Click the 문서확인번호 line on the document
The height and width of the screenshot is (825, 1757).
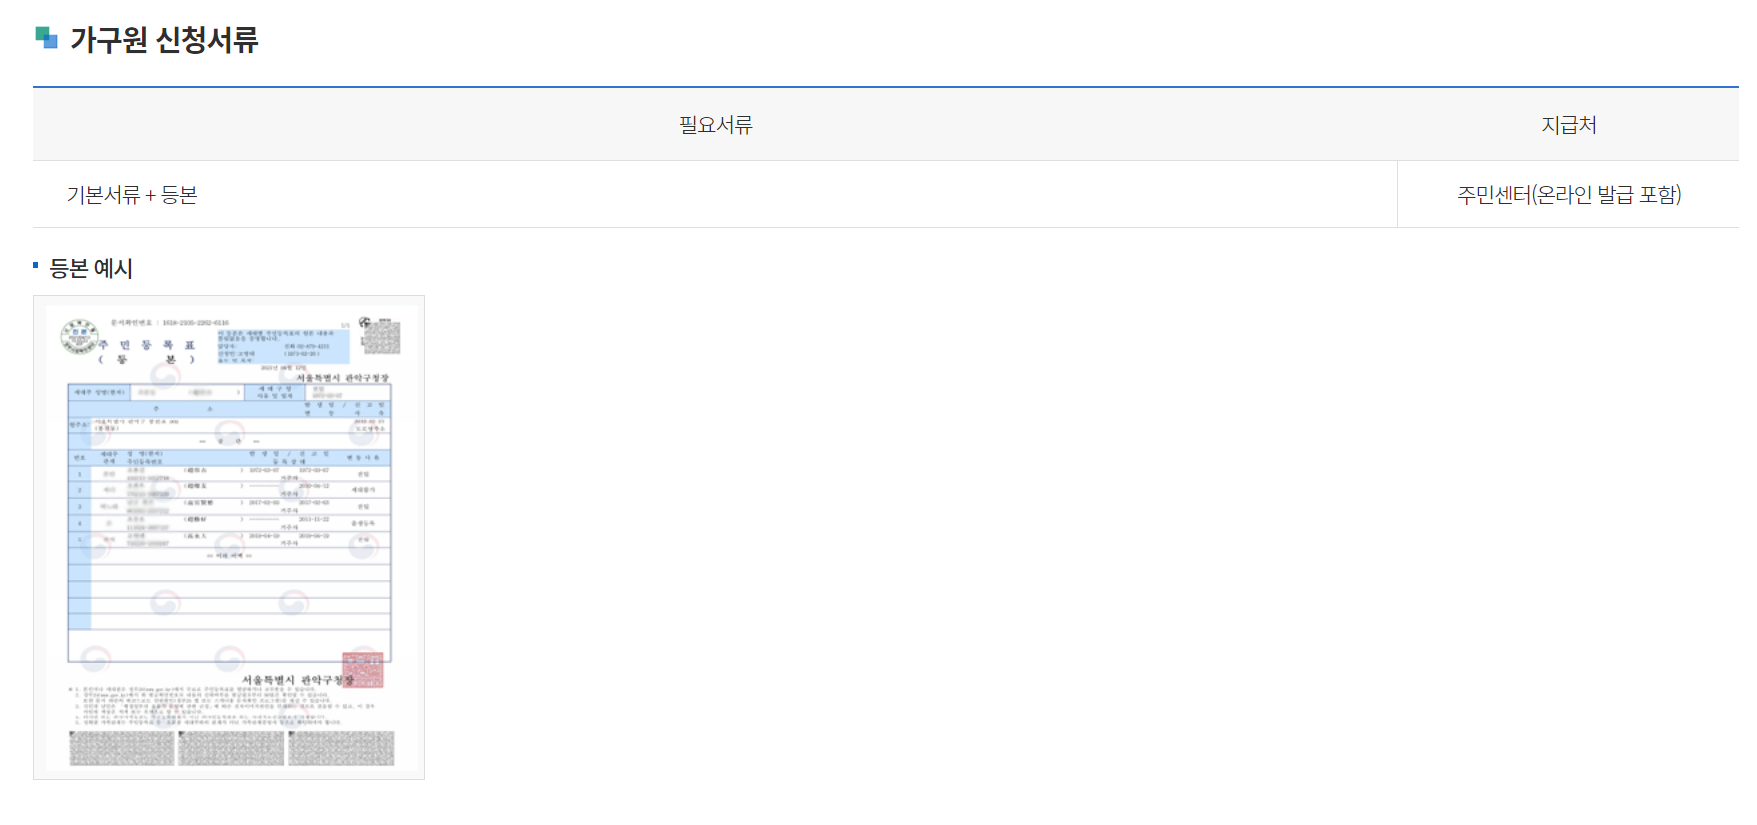pos(161,321)
